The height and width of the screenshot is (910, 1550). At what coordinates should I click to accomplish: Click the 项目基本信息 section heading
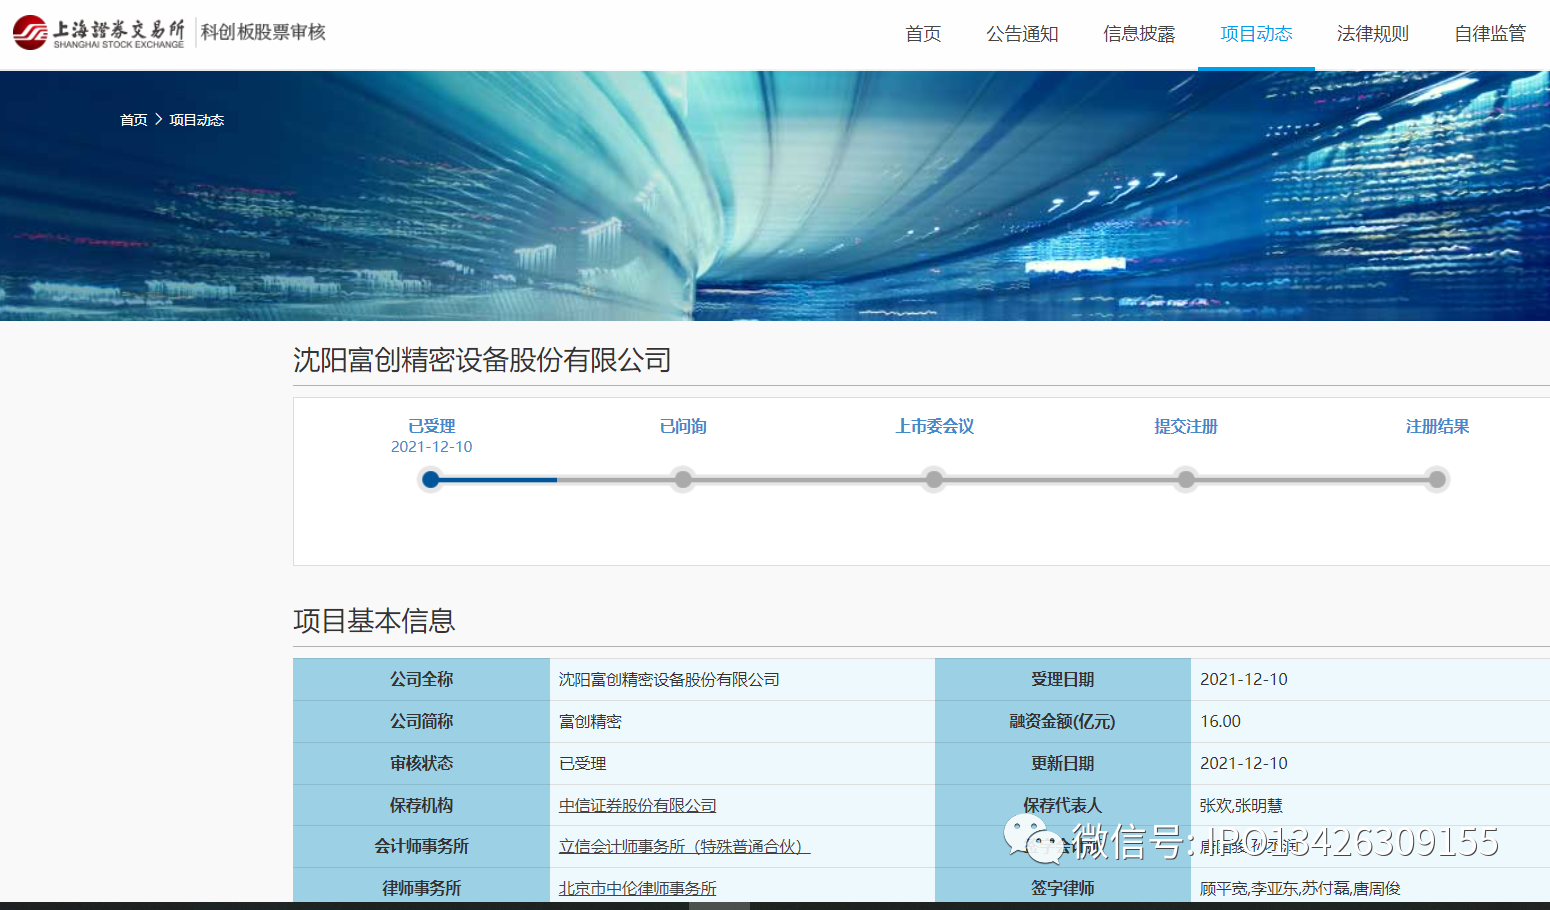pyautogui.click(x=374, y=621)
